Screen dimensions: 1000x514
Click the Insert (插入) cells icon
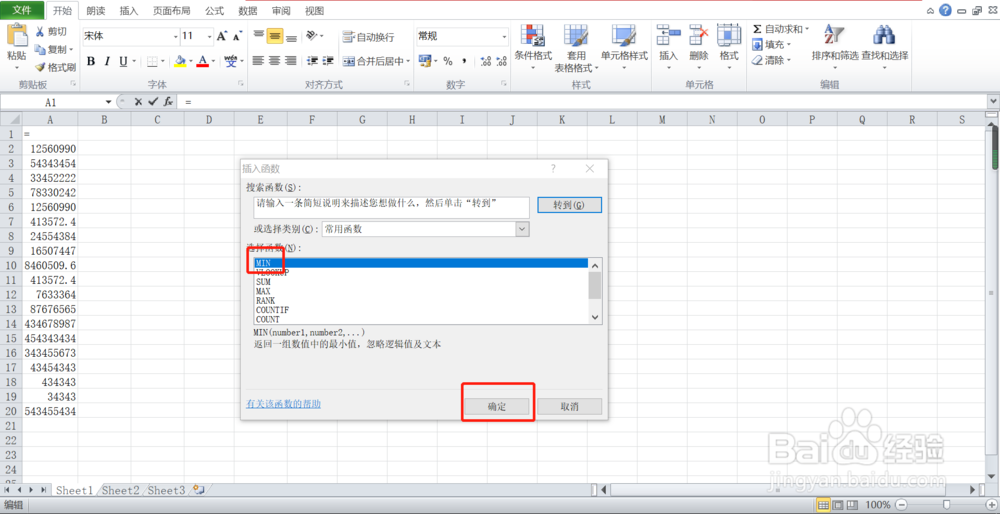[668, 36]
